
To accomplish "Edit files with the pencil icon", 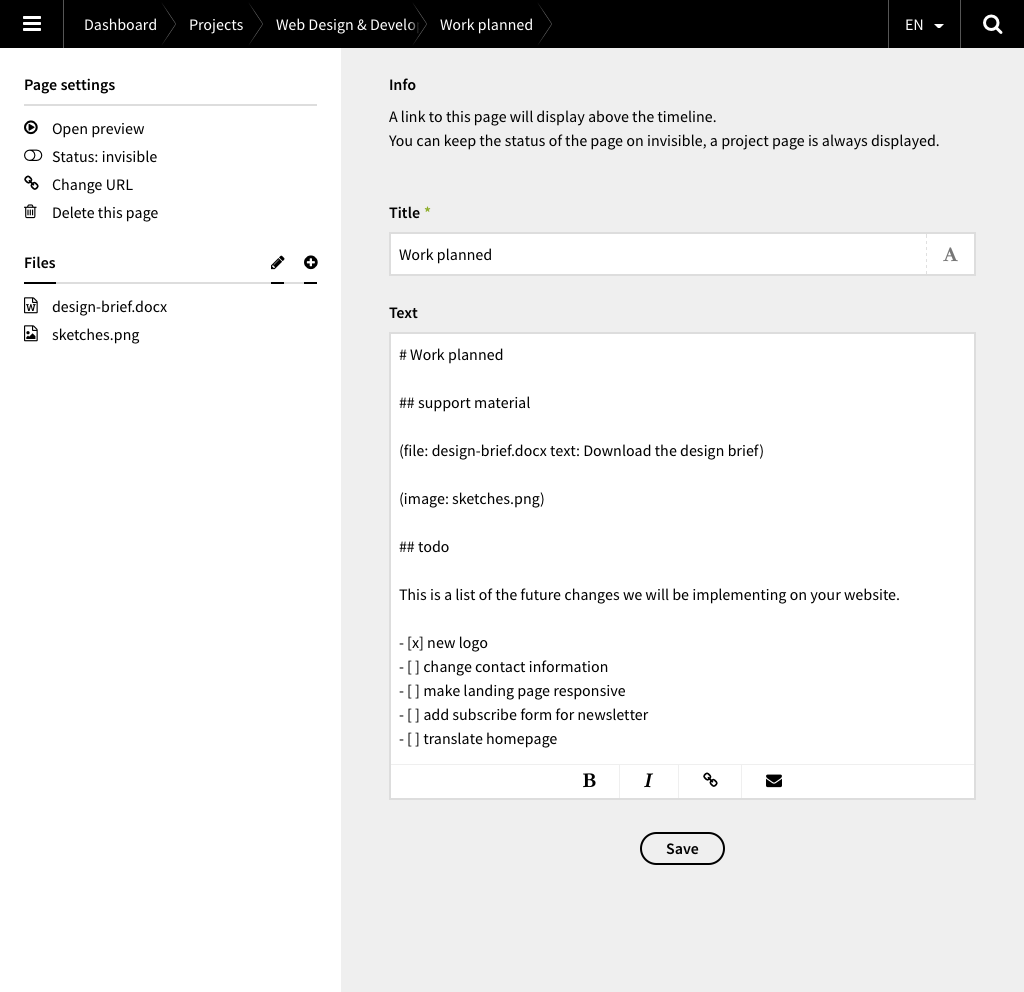I will click(x=278, y=263).
